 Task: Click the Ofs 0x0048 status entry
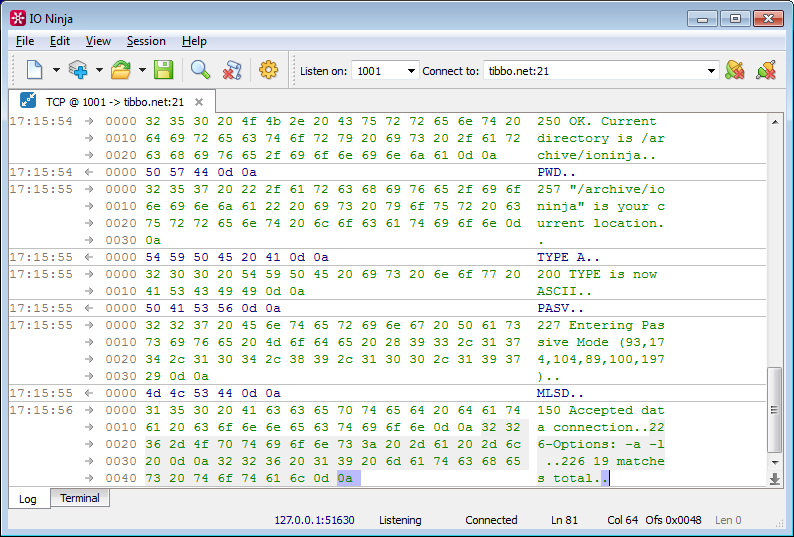[673, 520]
